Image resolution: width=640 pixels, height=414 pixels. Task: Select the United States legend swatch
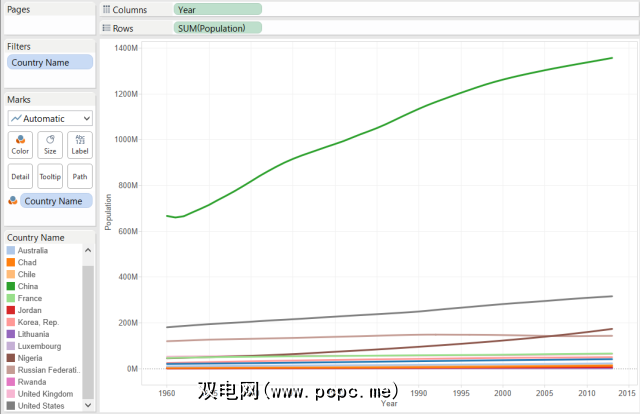(11, 406)
